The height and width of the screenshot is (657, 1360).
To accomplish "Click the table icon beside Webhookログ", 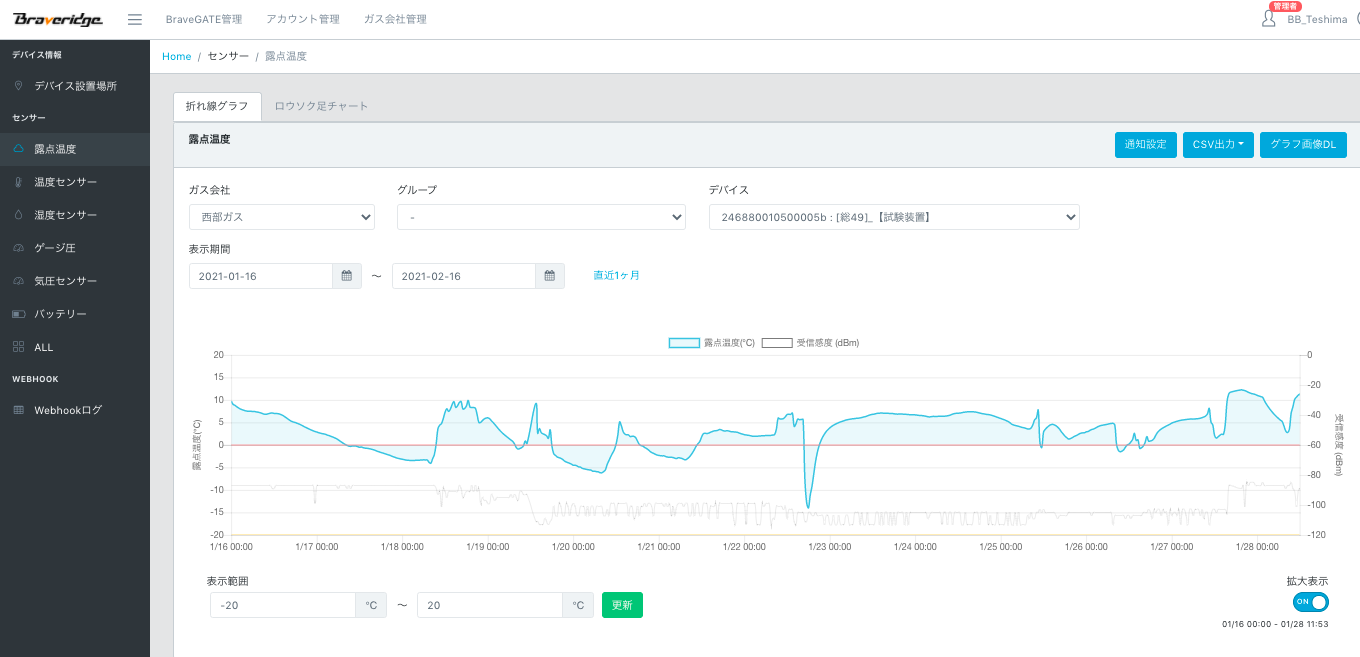I will click(18, 410).
